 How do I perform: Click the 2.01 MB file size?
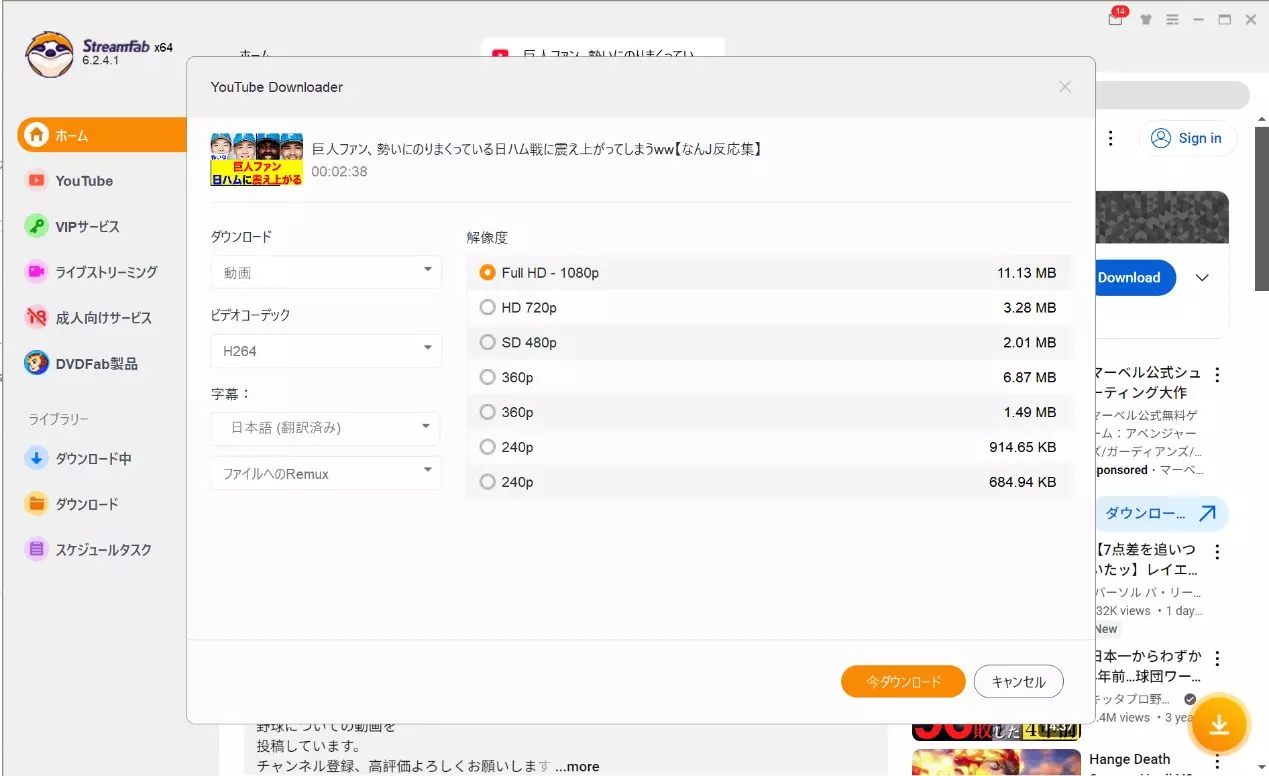tap(1030, 343)
